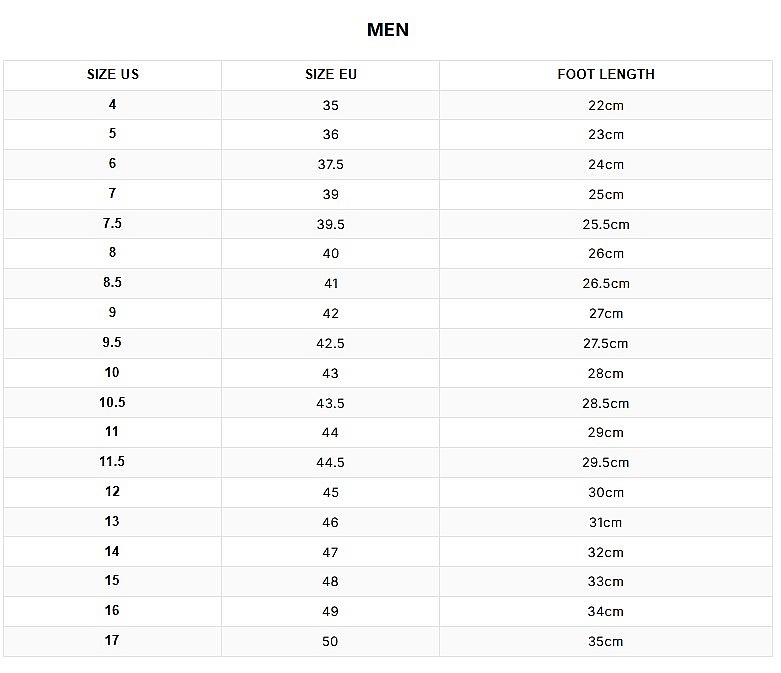781x673 pixels.
Task: Click EU size 44 cell
Action: 331,432
